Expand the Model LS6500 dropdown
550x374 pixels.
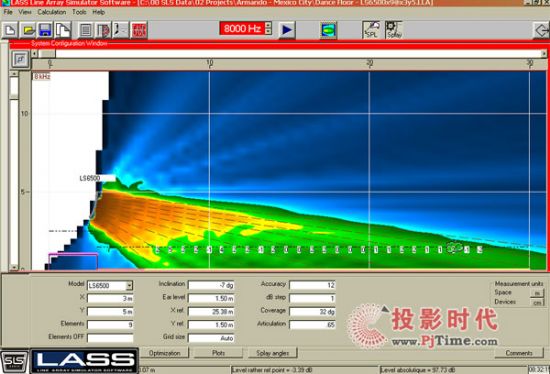pyautogui.click(x=129, y=286)
